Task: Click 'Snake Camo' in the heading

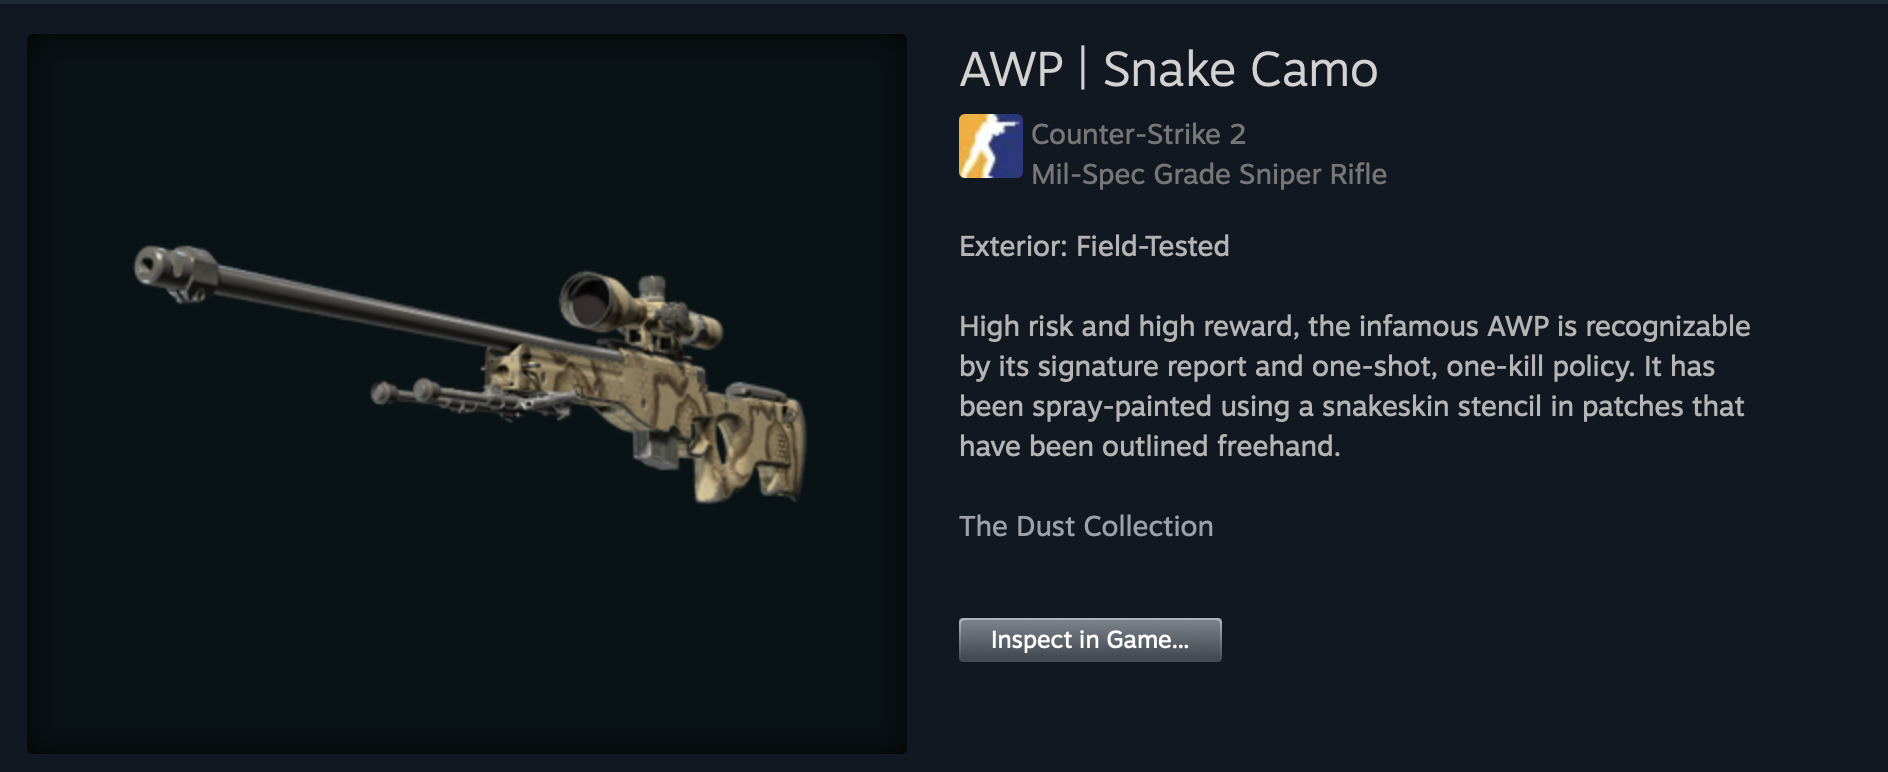Action: [1240, 70]
